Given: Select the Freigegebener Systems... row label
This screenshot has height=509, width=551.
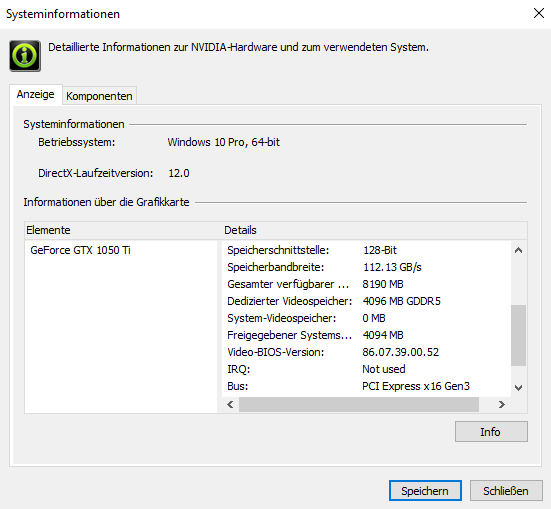Looking at the screenshot, I should [x=290, y=335].
